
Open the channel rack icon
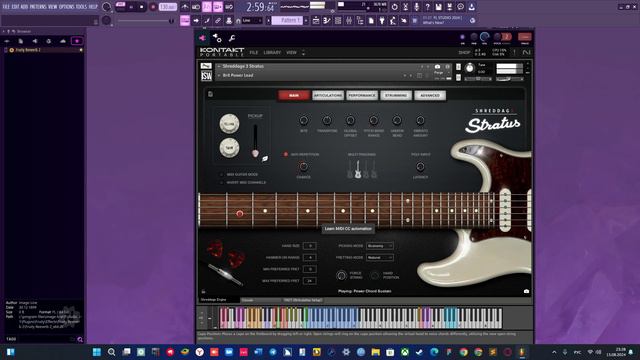pyautogui.click(x=338, y=20)
